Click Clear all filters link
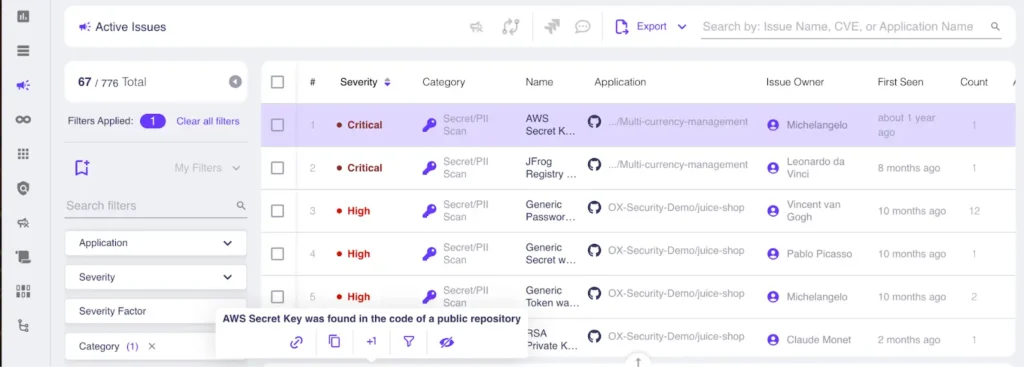 coord(208,121)
